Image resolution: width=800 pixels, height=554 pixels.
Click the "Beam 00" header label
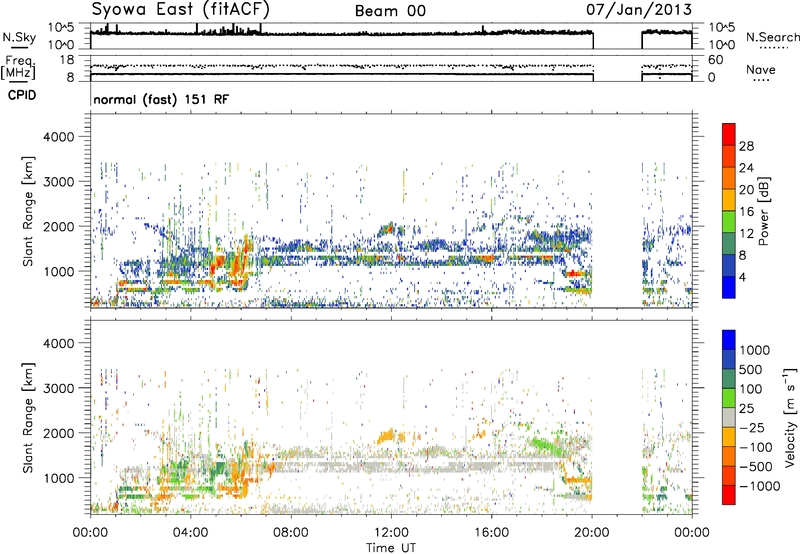tap(390, 11)
